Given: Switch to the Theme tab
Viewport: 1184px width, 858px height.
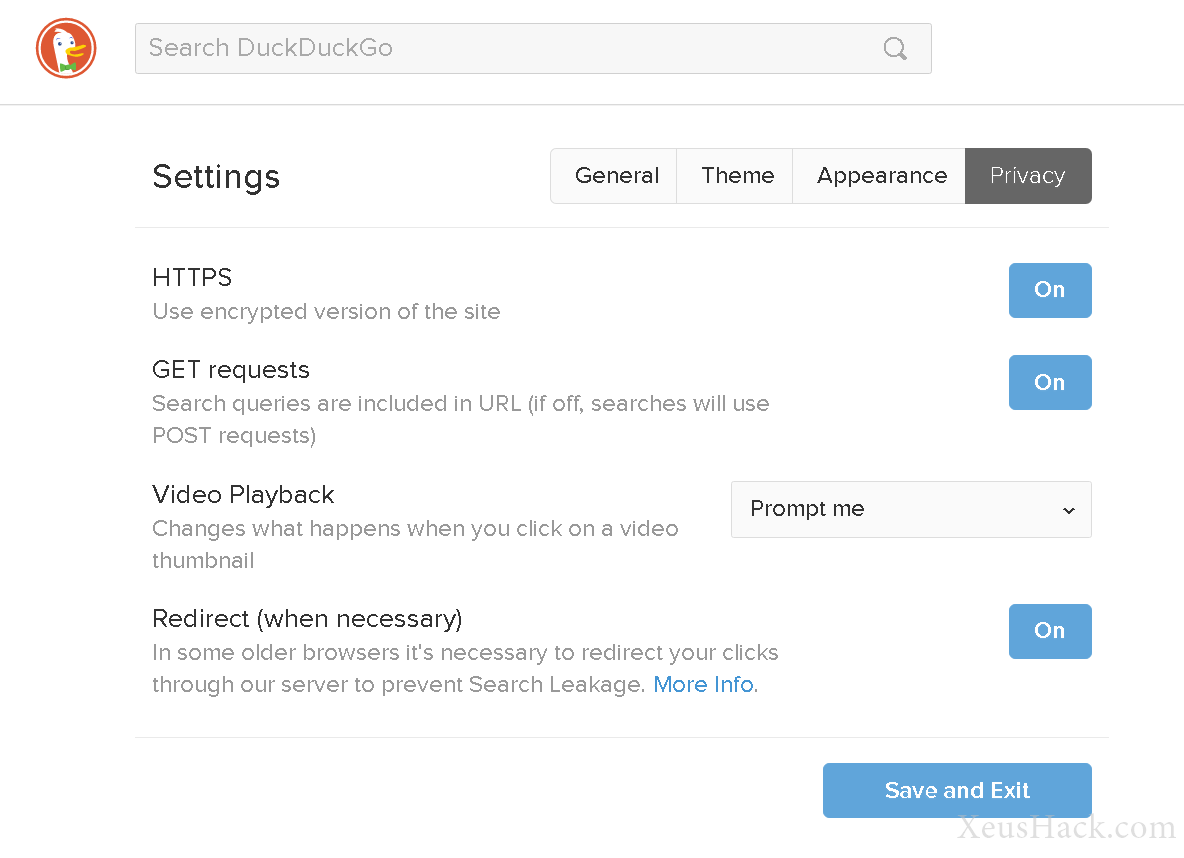Looking at the screenshot, I should pos(737,176).
